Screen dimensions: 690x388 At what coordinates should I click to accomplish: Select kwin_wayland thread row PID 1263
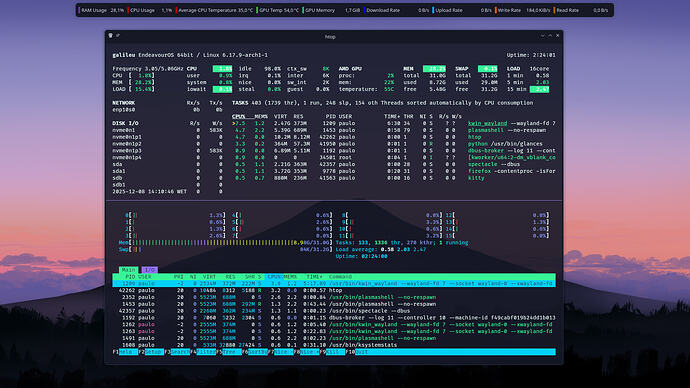pos(334,331)
